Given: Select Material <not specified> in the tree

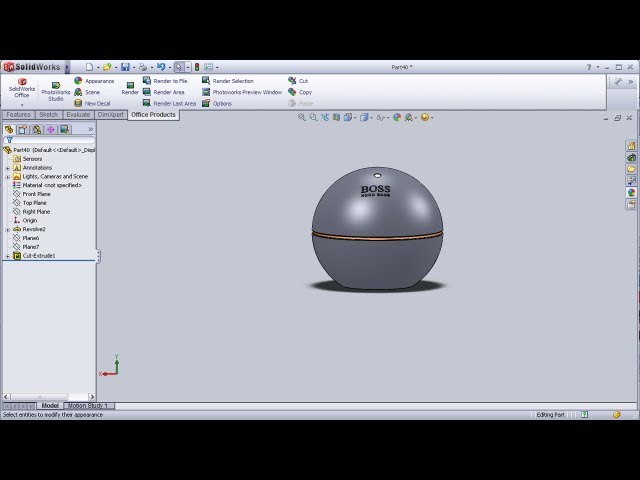Looking at the screenshot, I should [x=47, y=185].
